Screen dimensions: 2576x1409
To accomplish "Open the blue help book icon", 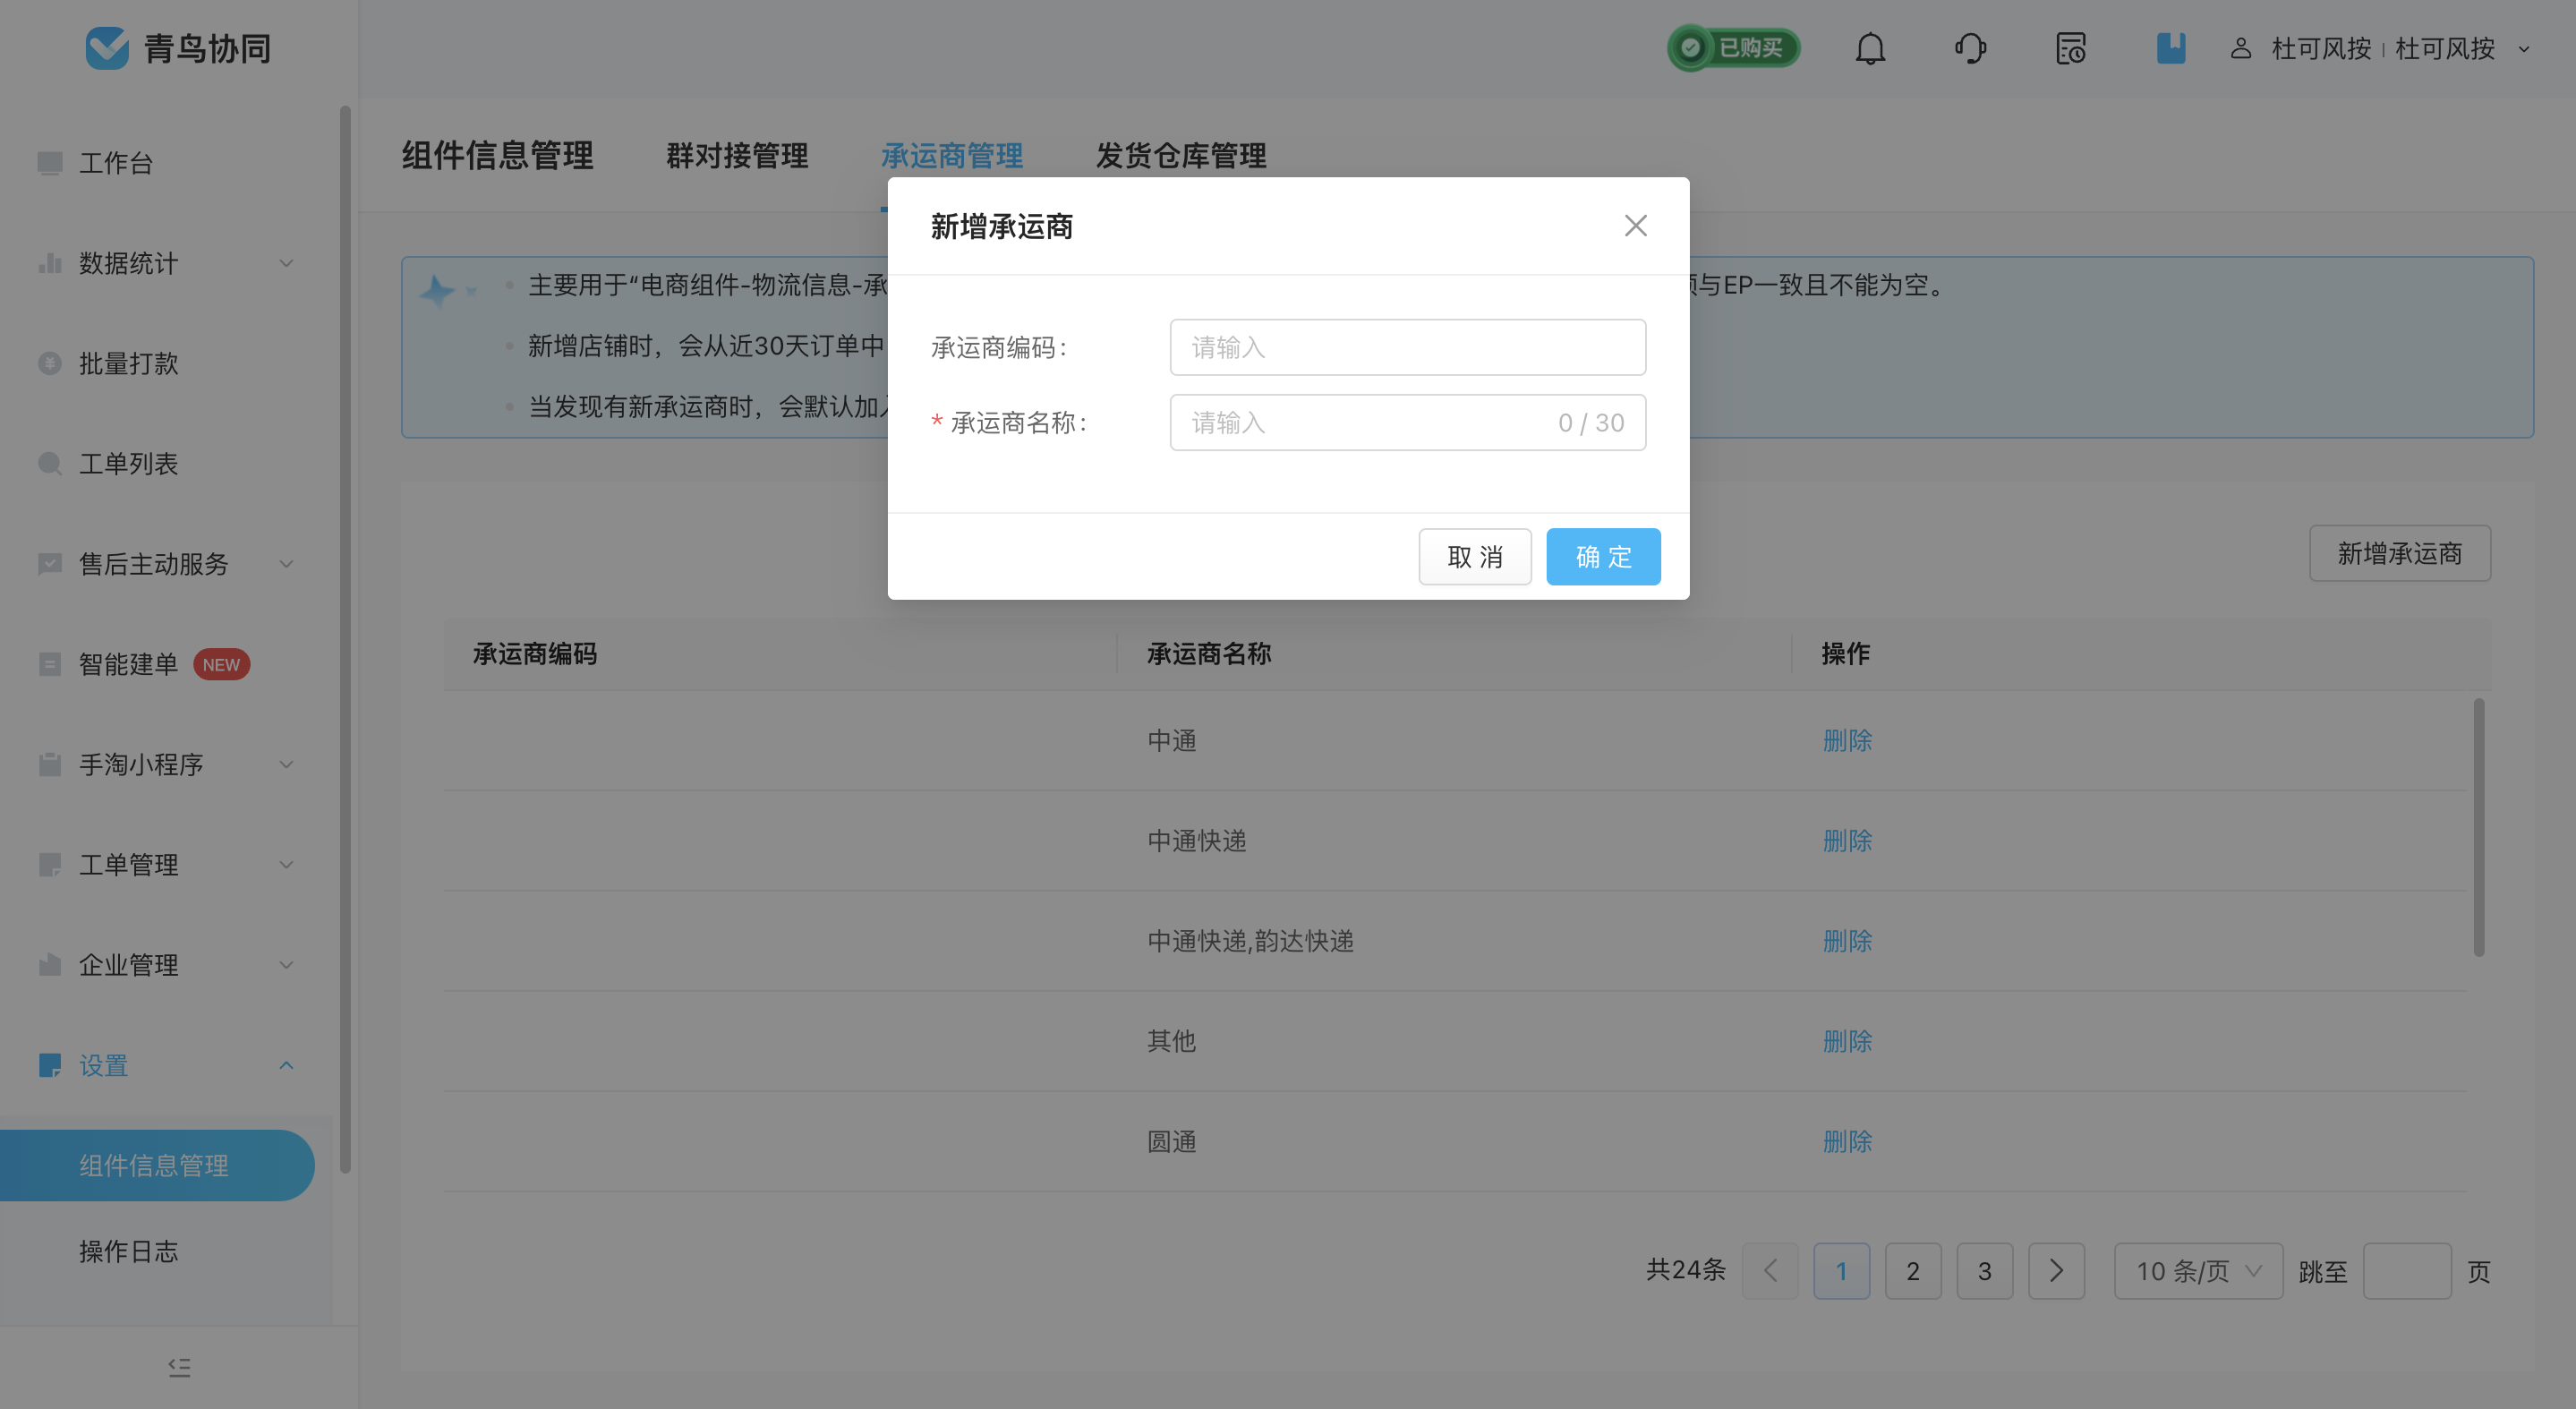I will click(x=2170, y=48).
